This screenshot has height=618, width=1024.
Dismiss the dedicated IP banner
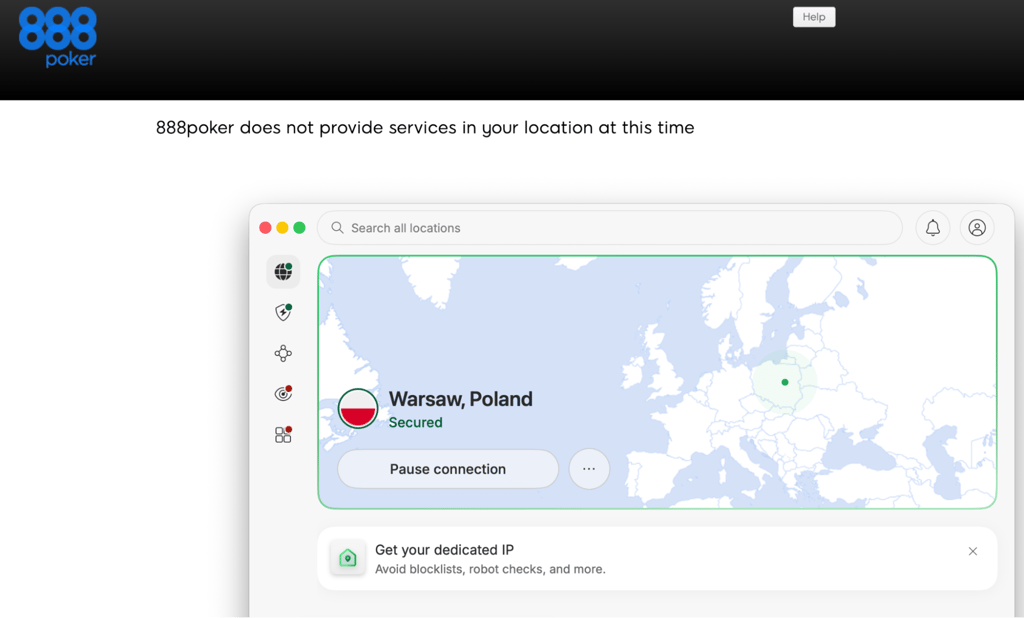973,551
